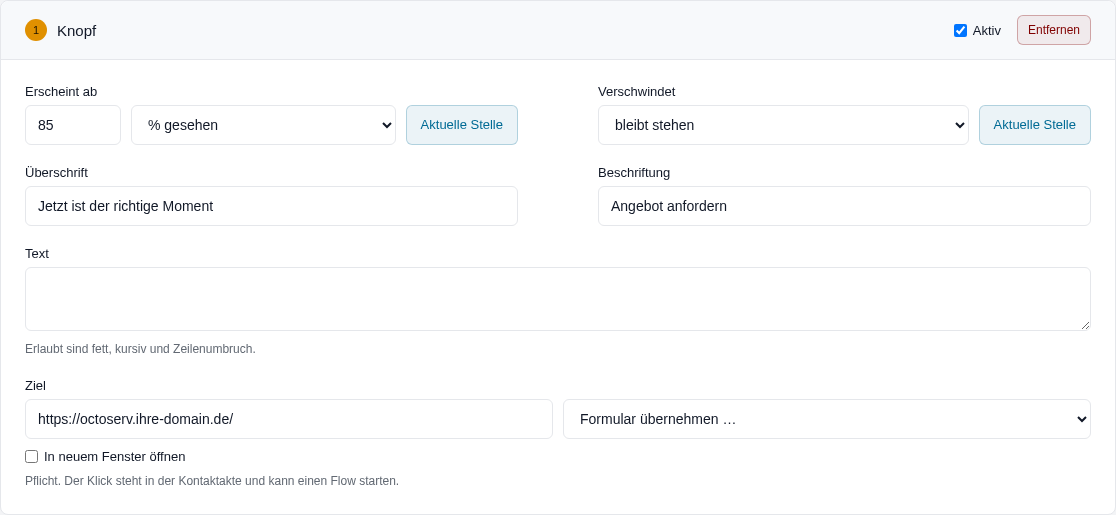Click the In neuem Fenster öffnen label
The image size is (1116, 515).
coord(115,457)
